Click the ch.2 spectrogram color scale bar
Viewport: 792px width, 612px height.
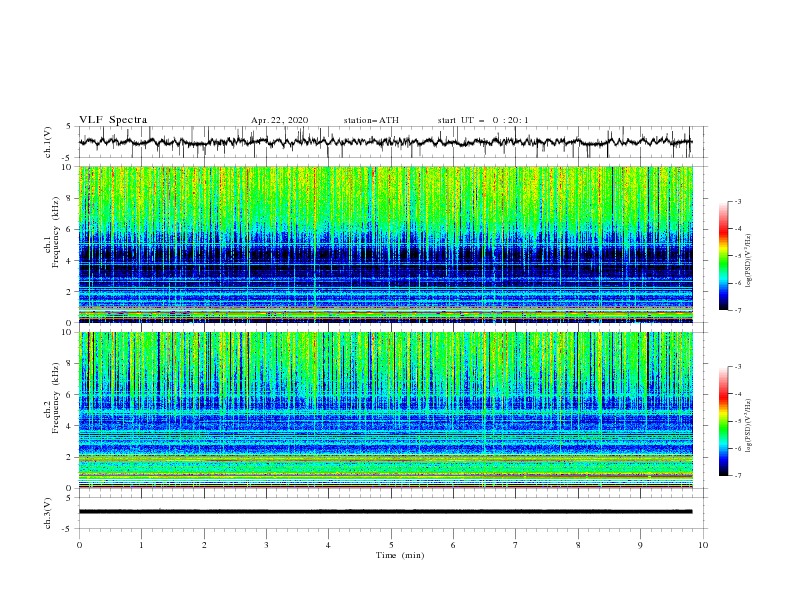724,421
